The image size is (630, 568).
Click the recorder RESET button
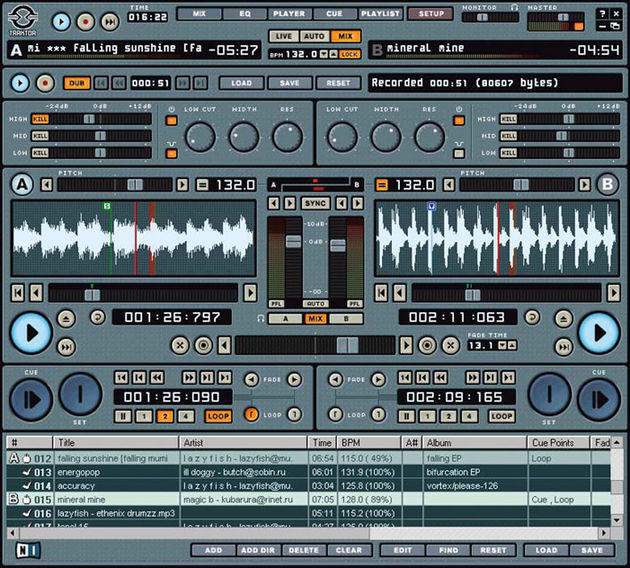click(x=338, y=83)
